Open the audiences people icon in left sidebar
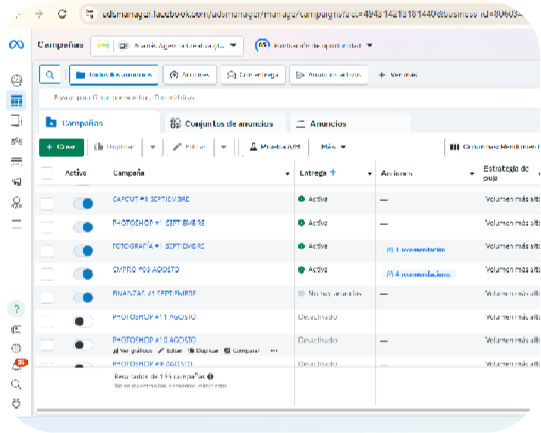541x433 pixels. tap(16, 141)
